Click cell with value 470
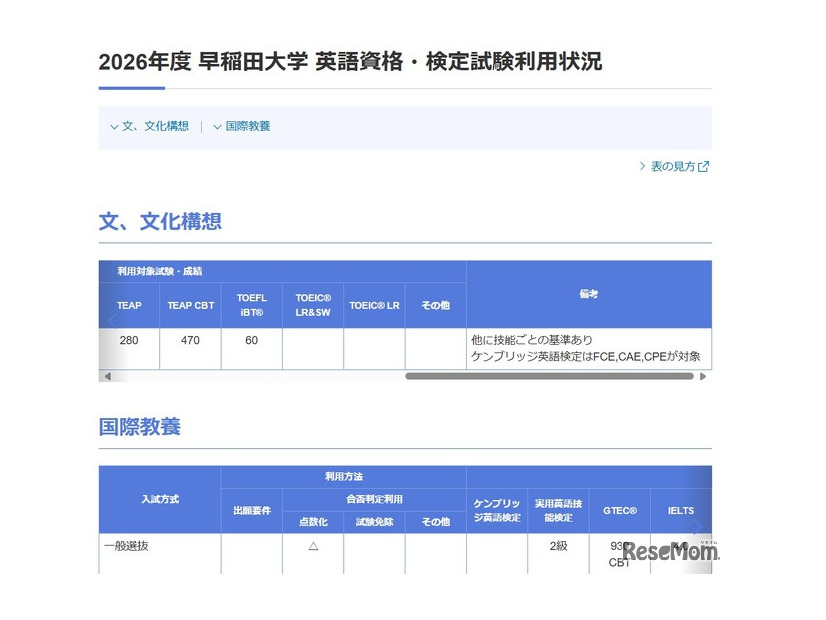This screenshot has width=826, height=620. click(191, 349)
